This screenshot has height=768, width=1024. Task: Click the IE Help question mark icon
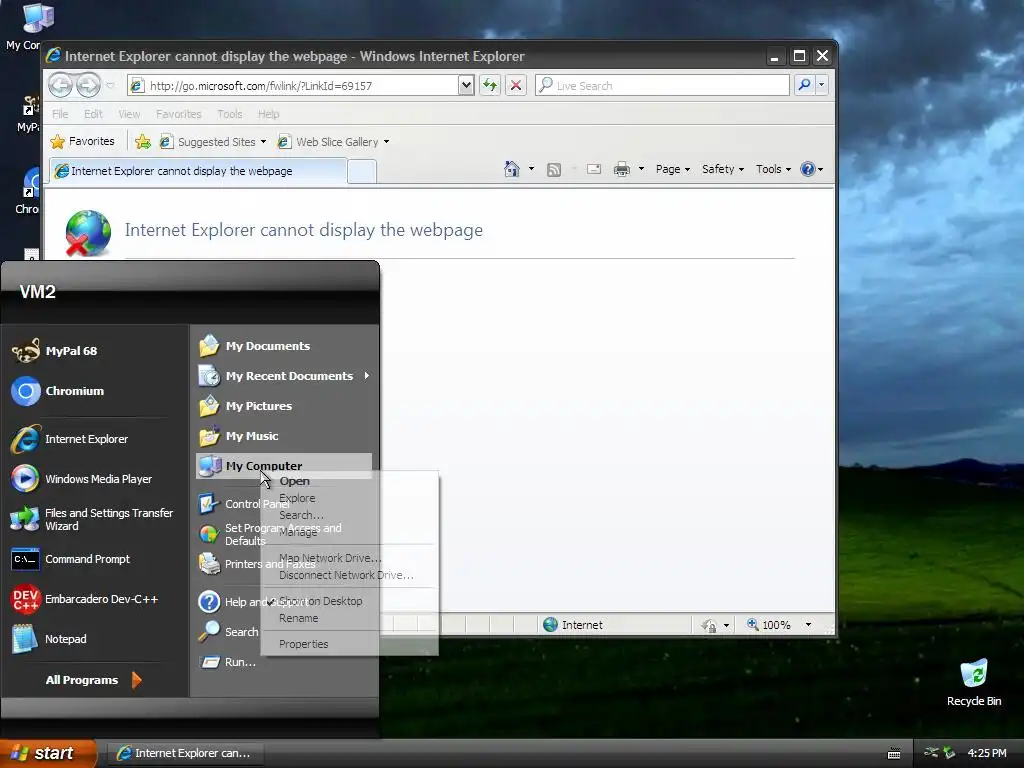click(x=808, y=169)
